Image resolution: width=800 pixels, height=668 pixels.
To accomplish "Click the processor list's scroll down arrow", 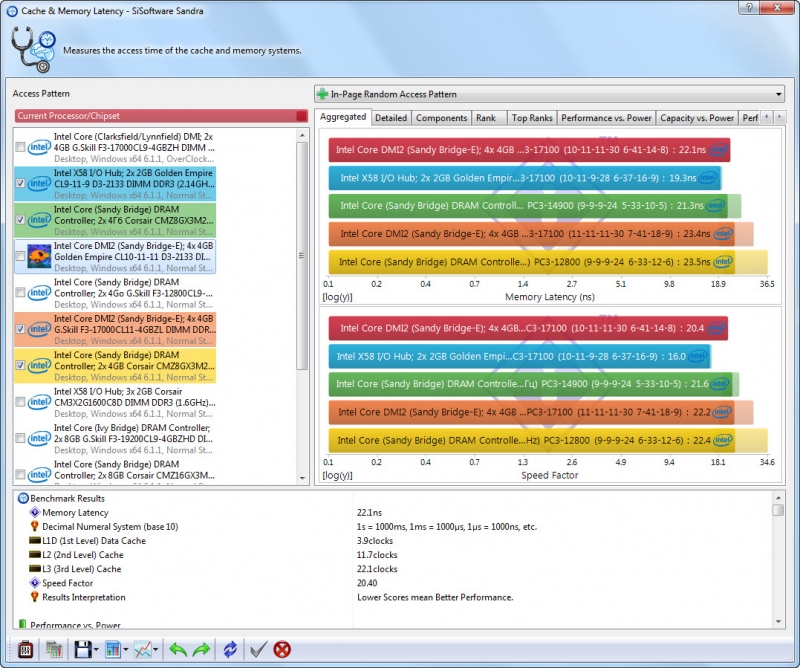I will tap(302, 478).
